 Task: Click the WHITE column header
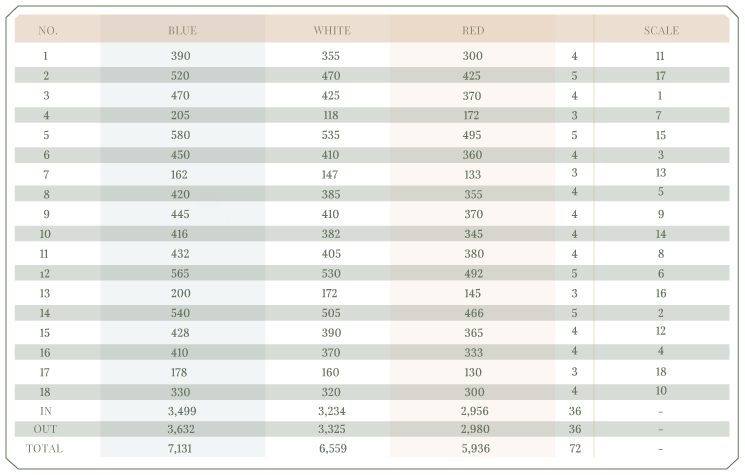pos(332,30)
